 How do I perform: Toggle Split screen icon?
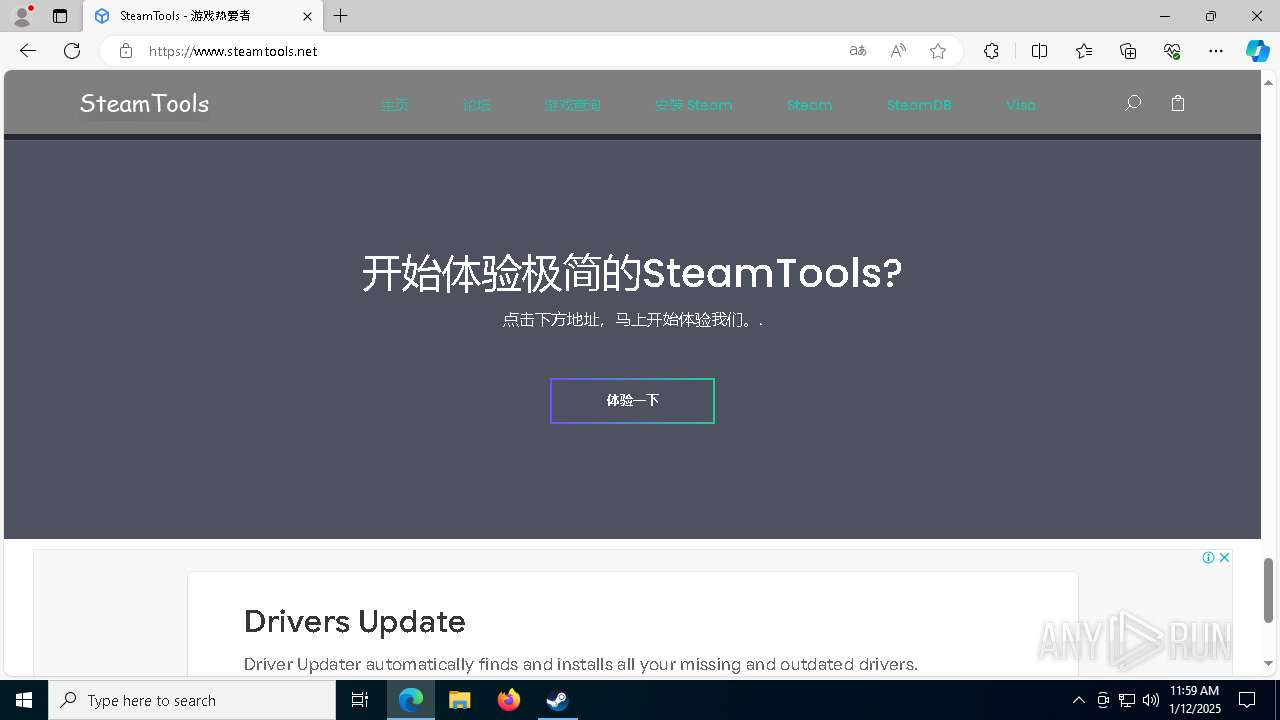tap(1039, 51)
